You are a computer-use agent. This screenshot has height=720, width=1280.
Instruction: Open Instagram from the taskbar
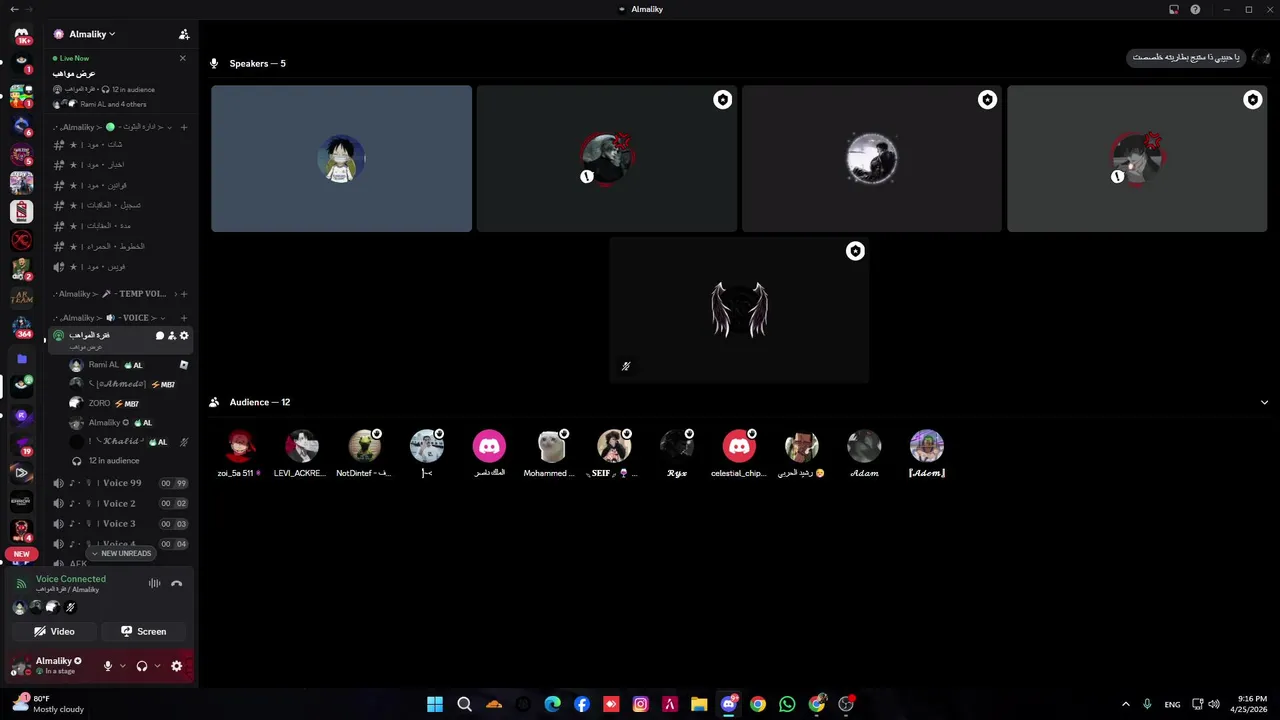641,704
